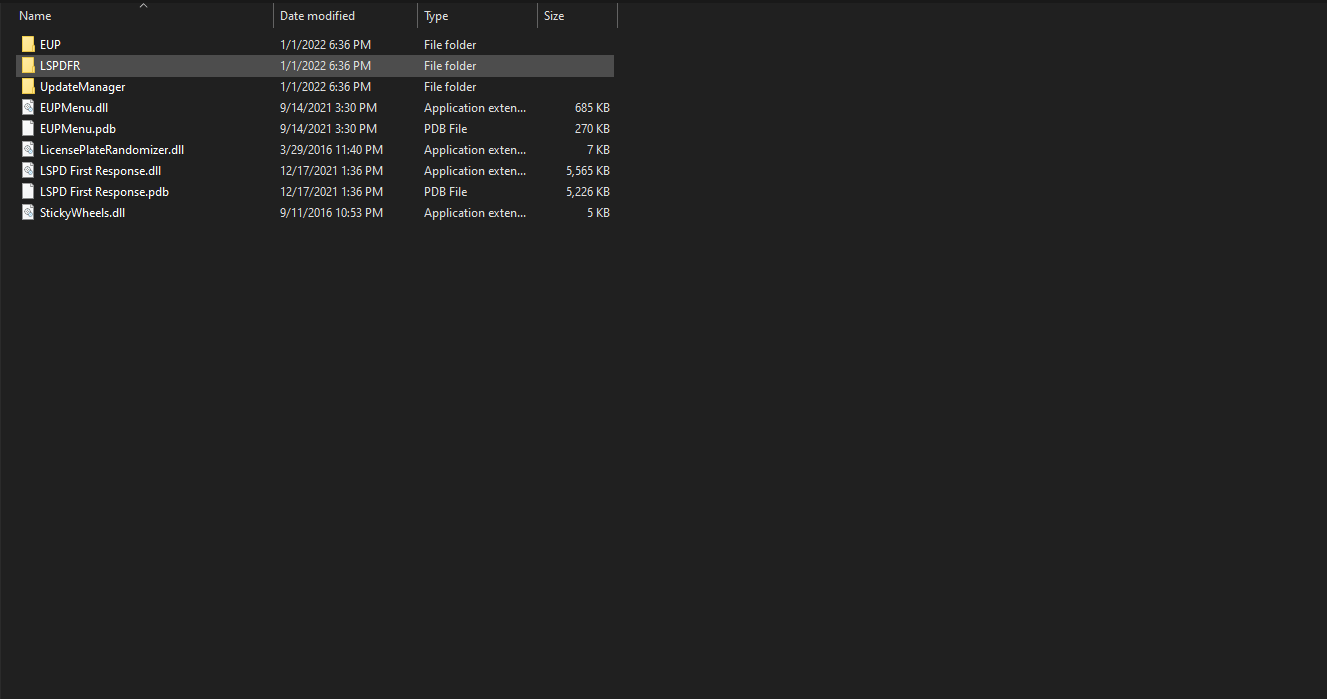Click the date modified of the EUP folder
The height and width of the screenshot is (699, 1327).
(325, 45)
